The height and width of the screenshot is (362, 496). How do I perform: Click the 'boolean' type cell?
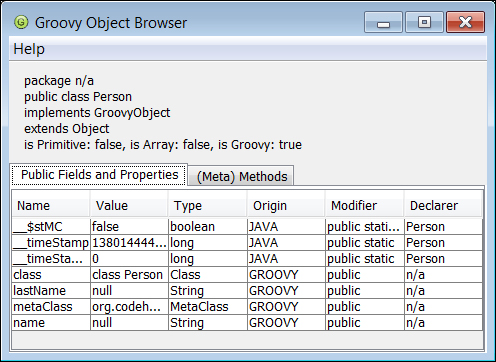208,227
